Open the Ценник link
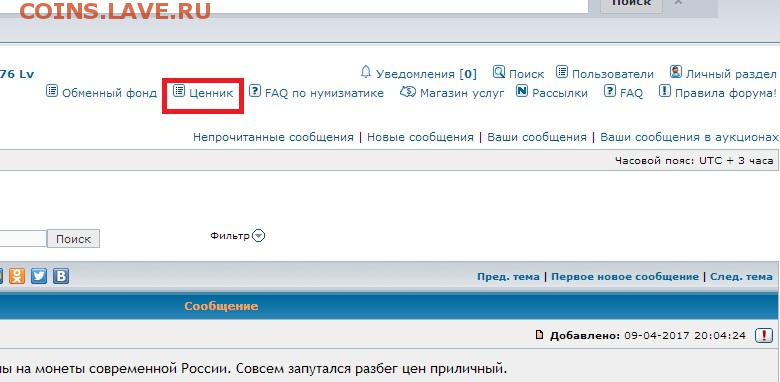 [x=211, y=93]
